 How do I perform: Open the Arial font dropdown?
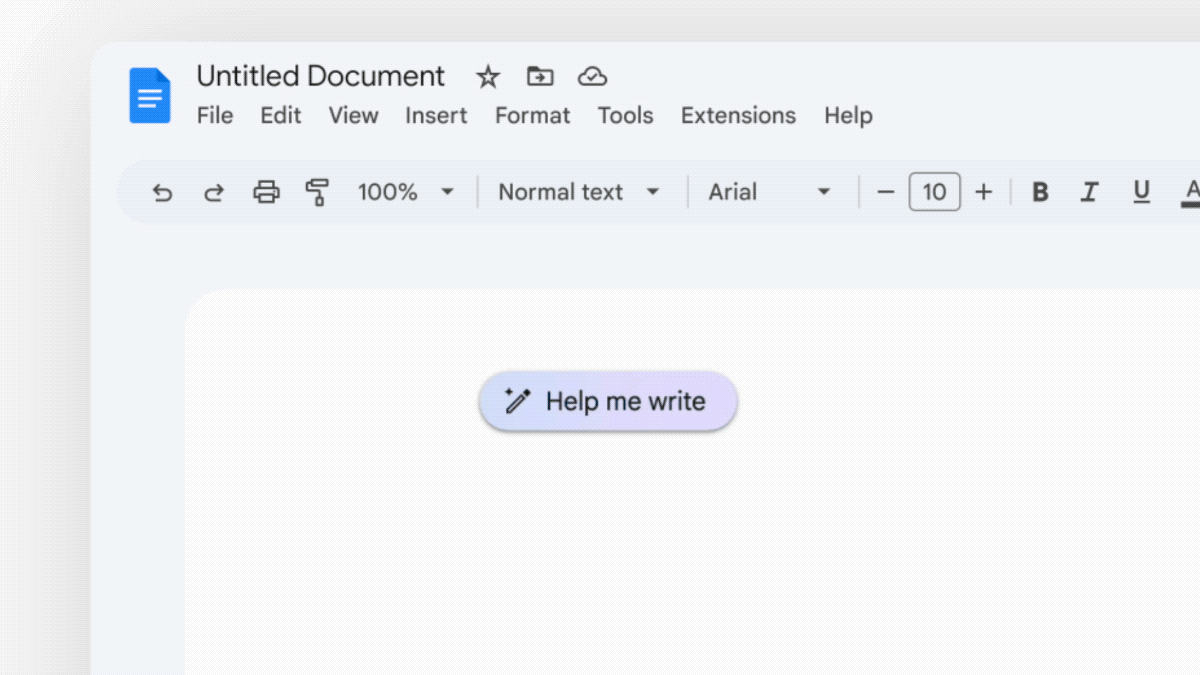(x=770, y=191)
